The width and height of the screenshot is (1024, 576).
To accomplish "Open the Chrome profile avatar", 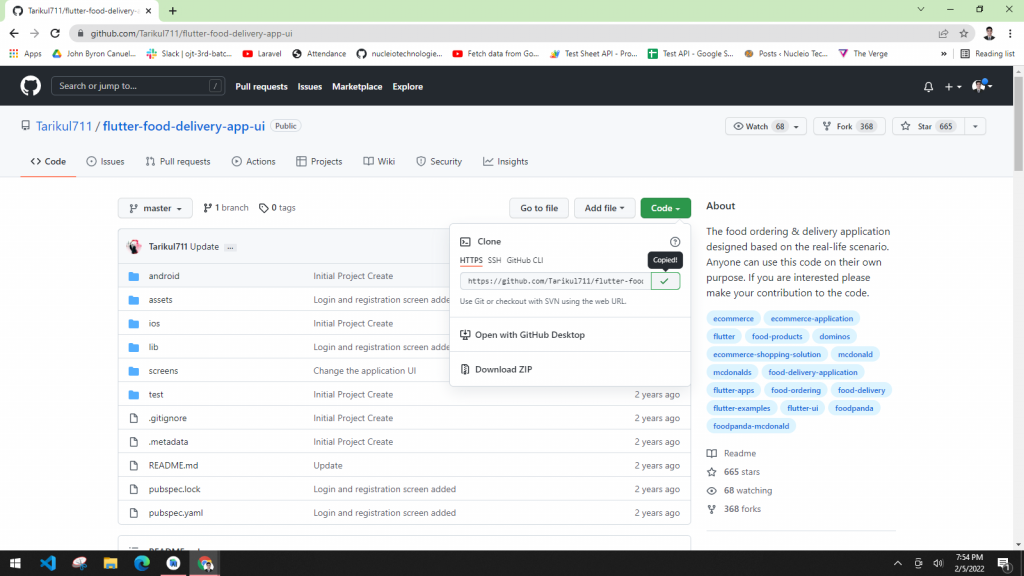I will click(989, 33).
